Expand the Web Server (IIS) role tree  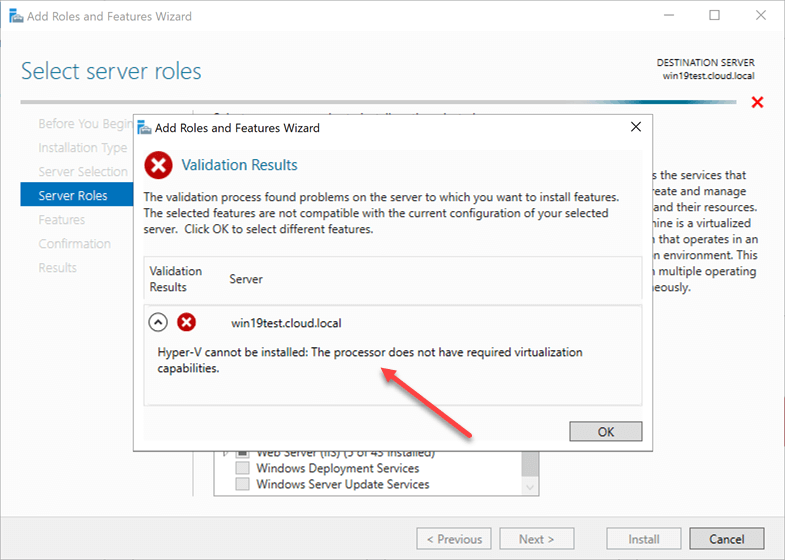point(225,453)
